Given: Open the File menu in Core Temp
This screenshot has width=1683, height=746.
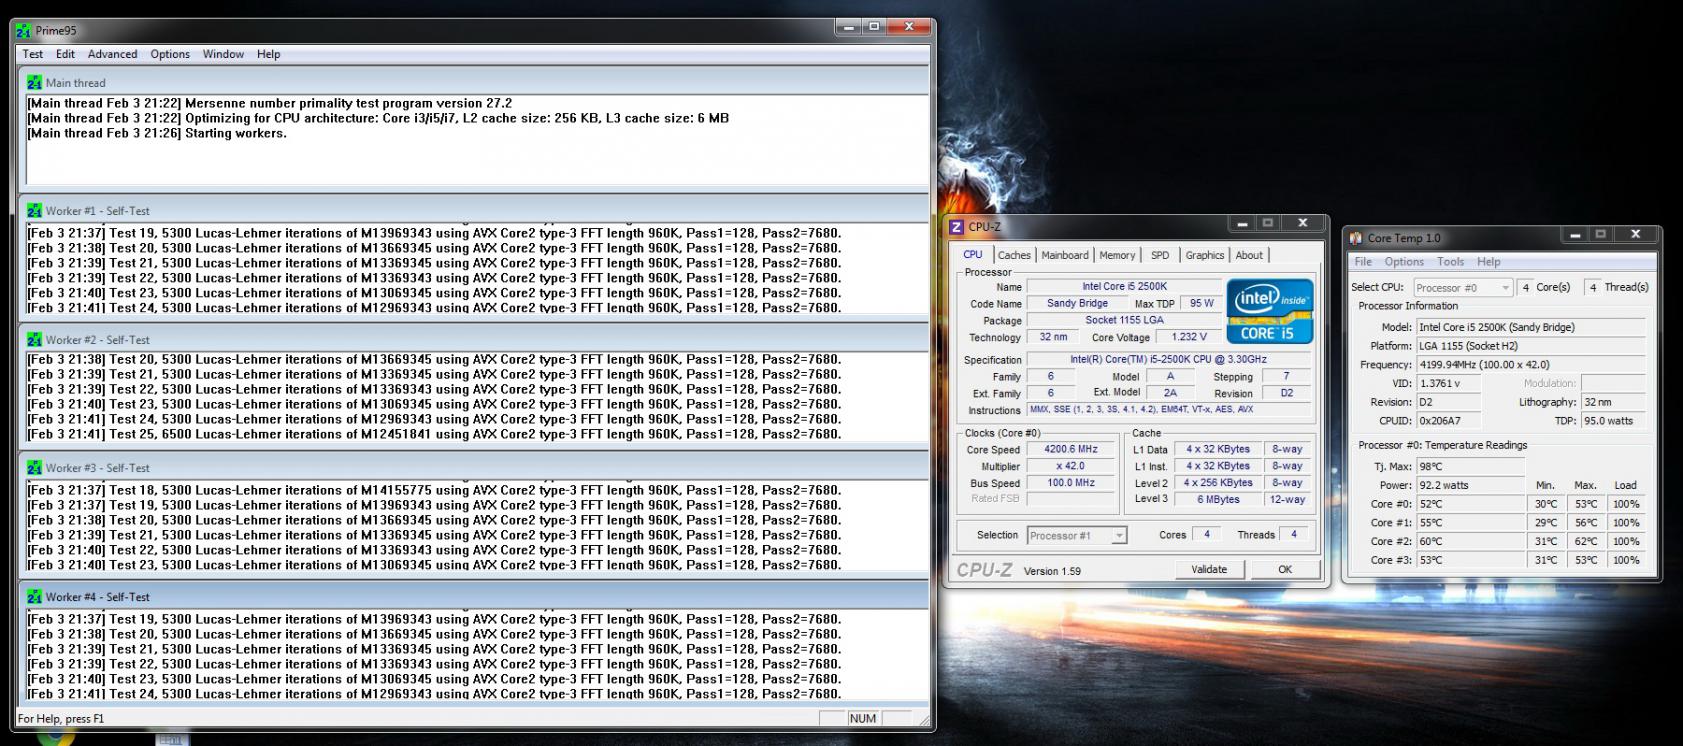Looking at the screenshot, I should [x=1363, y=262].
